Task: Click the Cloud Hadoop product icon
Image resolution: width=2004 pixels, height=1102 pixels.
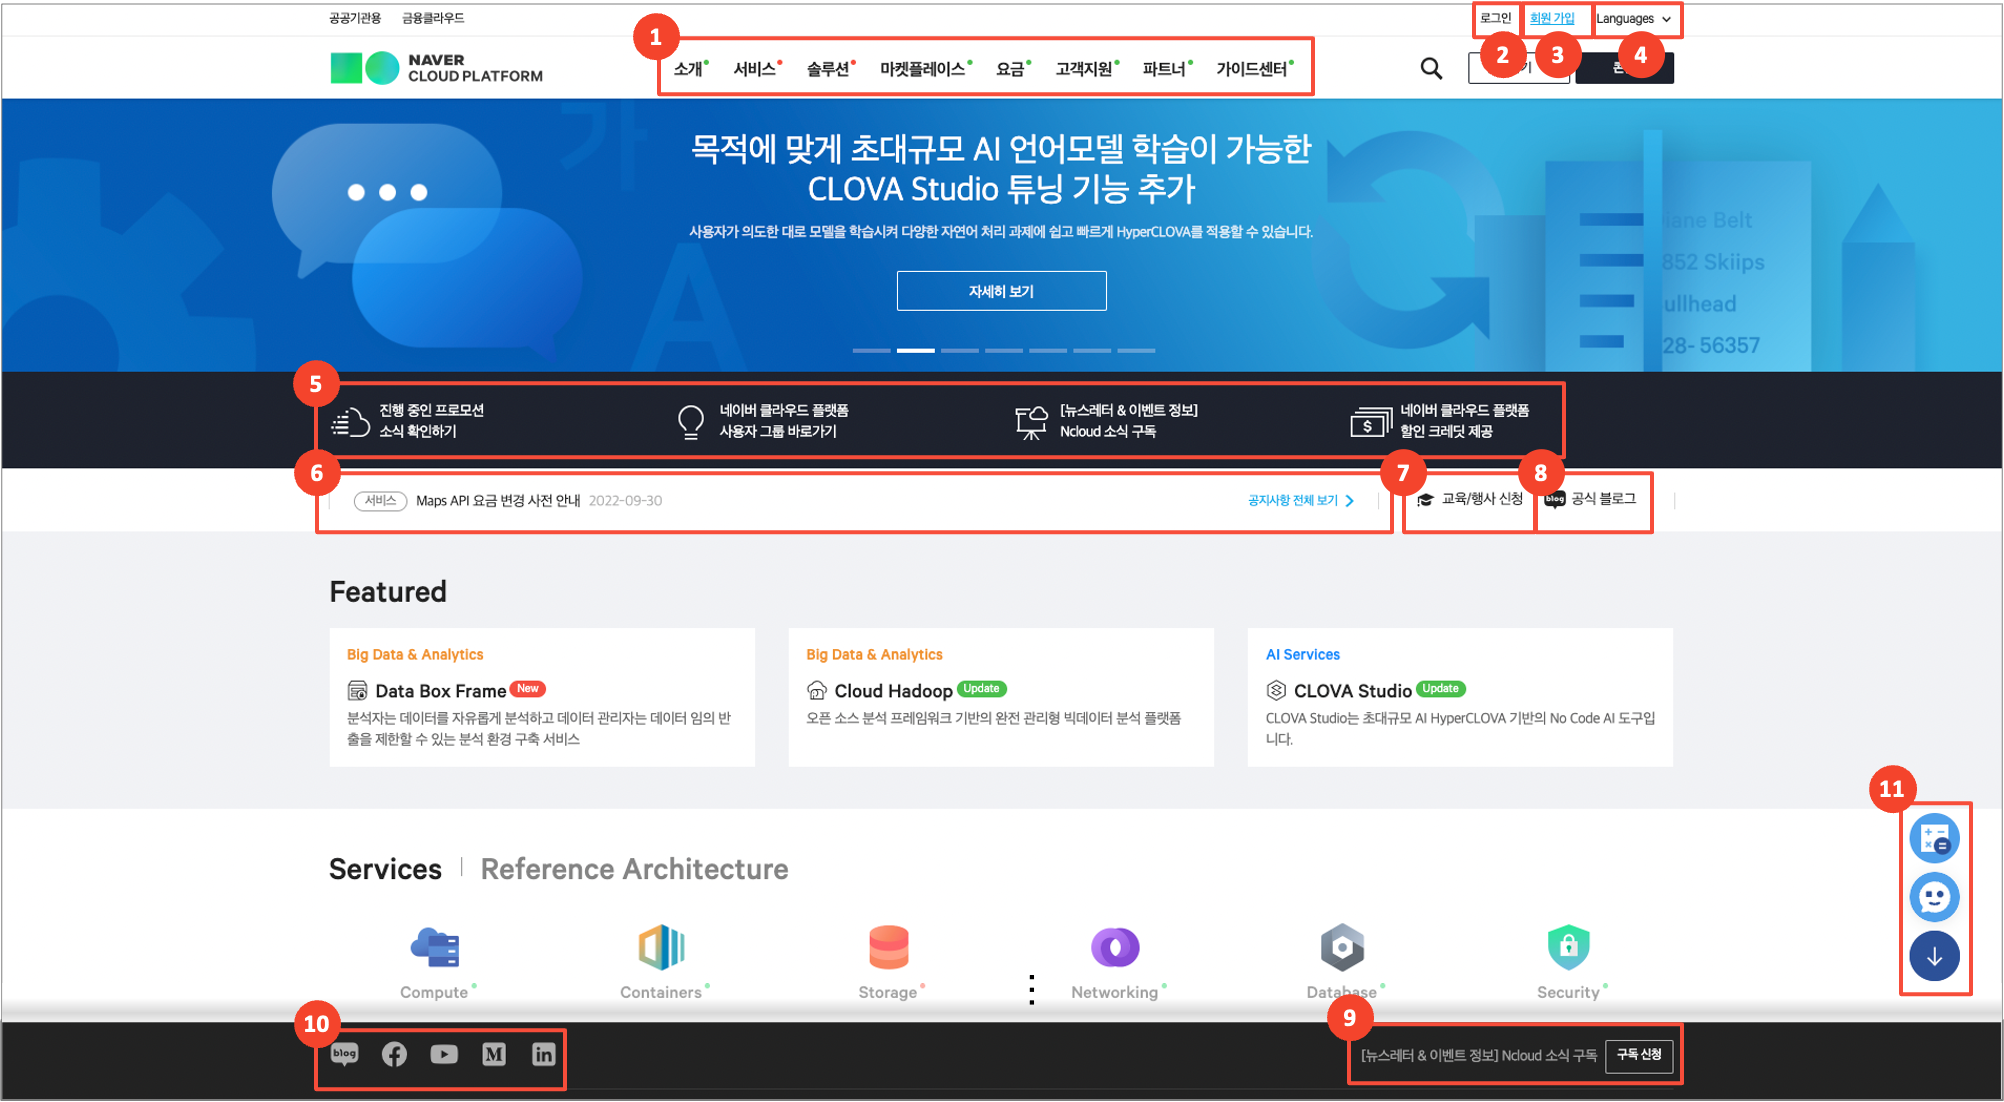Action: click(x=817, y=690)
